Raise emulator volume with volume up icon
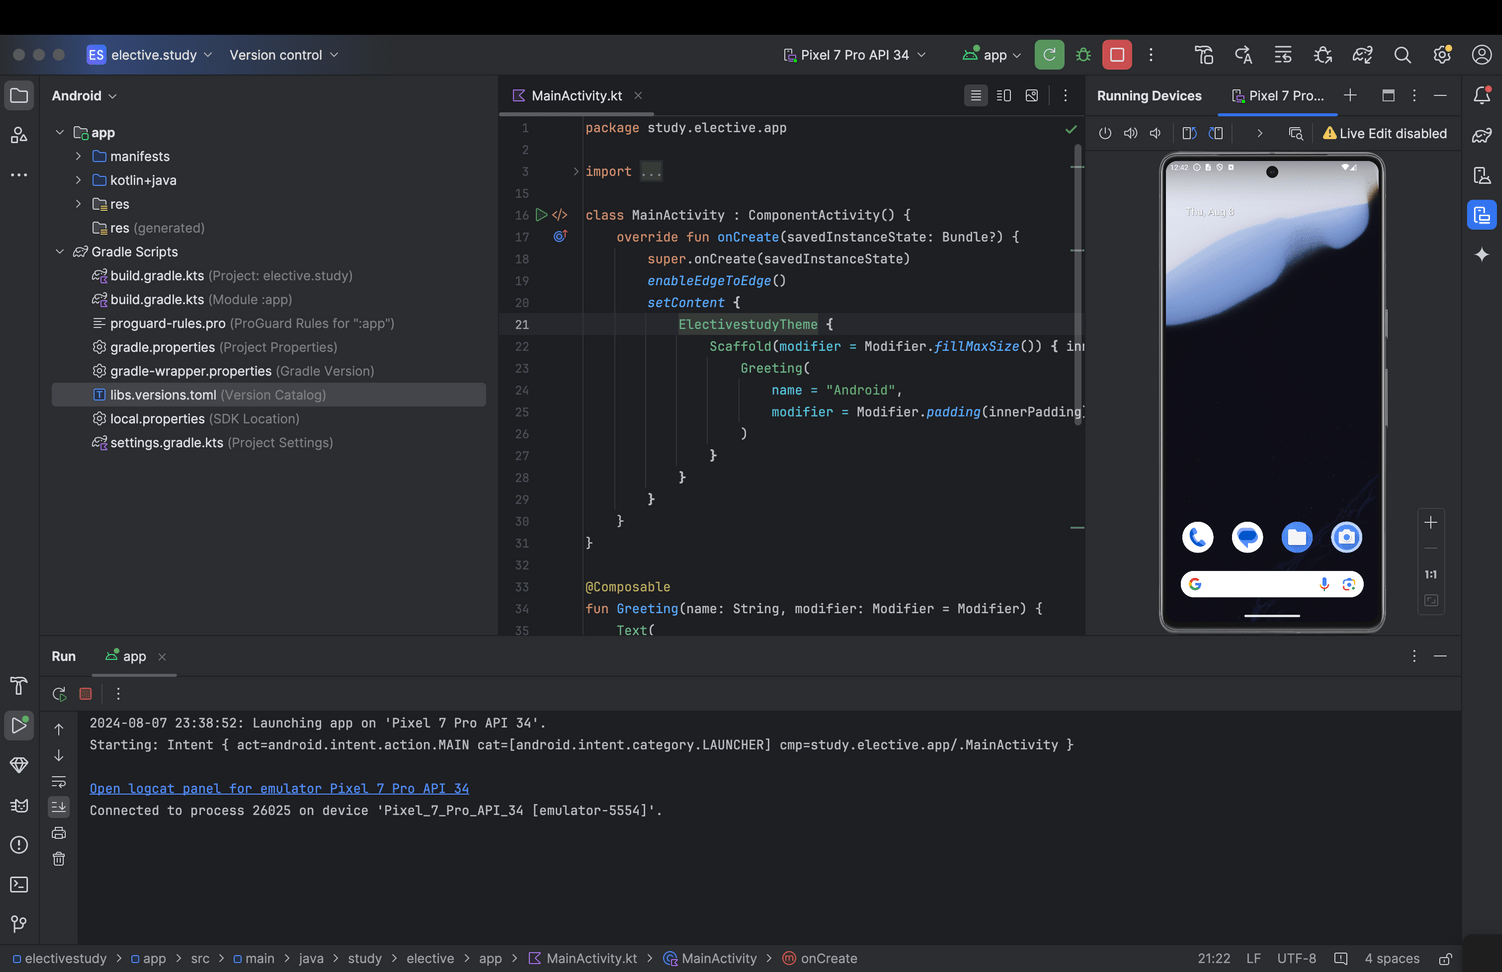Image resolution: width=1502 pixels, height=972 pixels. pyautogui.click(x=1130, y=133)
